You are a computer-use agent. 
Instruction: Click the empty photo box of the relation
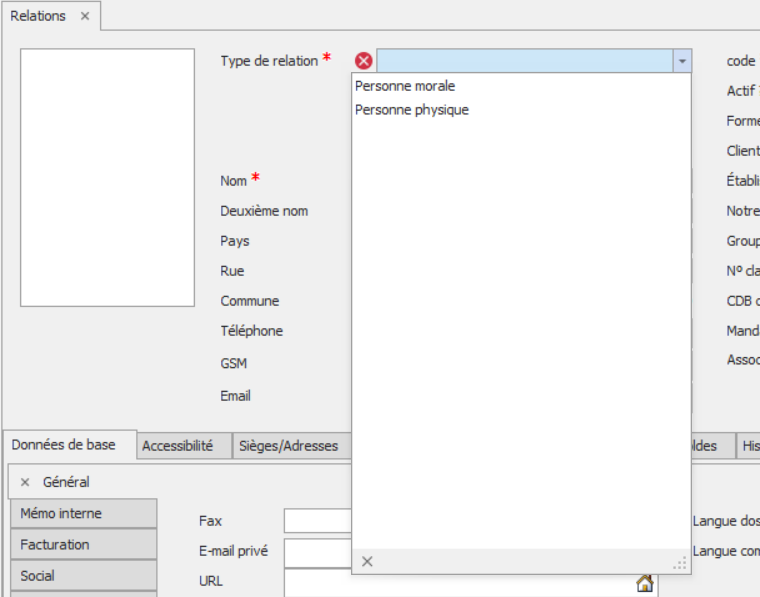(108, 177)
